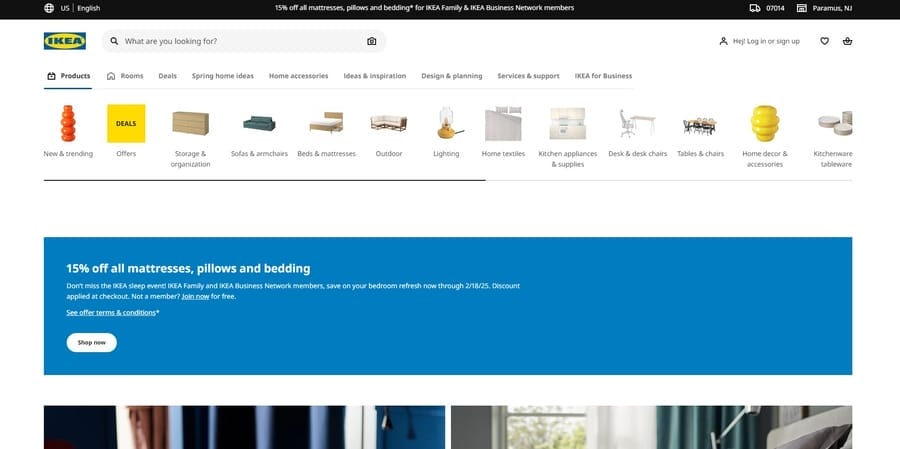Click the user profile icon
The width and height of the screenshot is (900, 449).
723,41
